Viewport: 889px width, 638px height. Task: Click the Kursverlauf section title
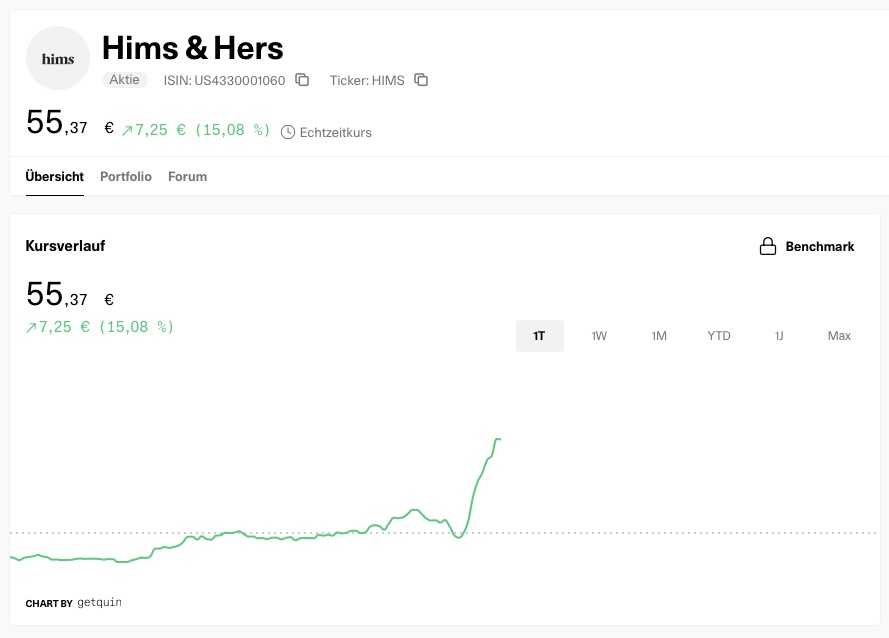tap(65, 246)
